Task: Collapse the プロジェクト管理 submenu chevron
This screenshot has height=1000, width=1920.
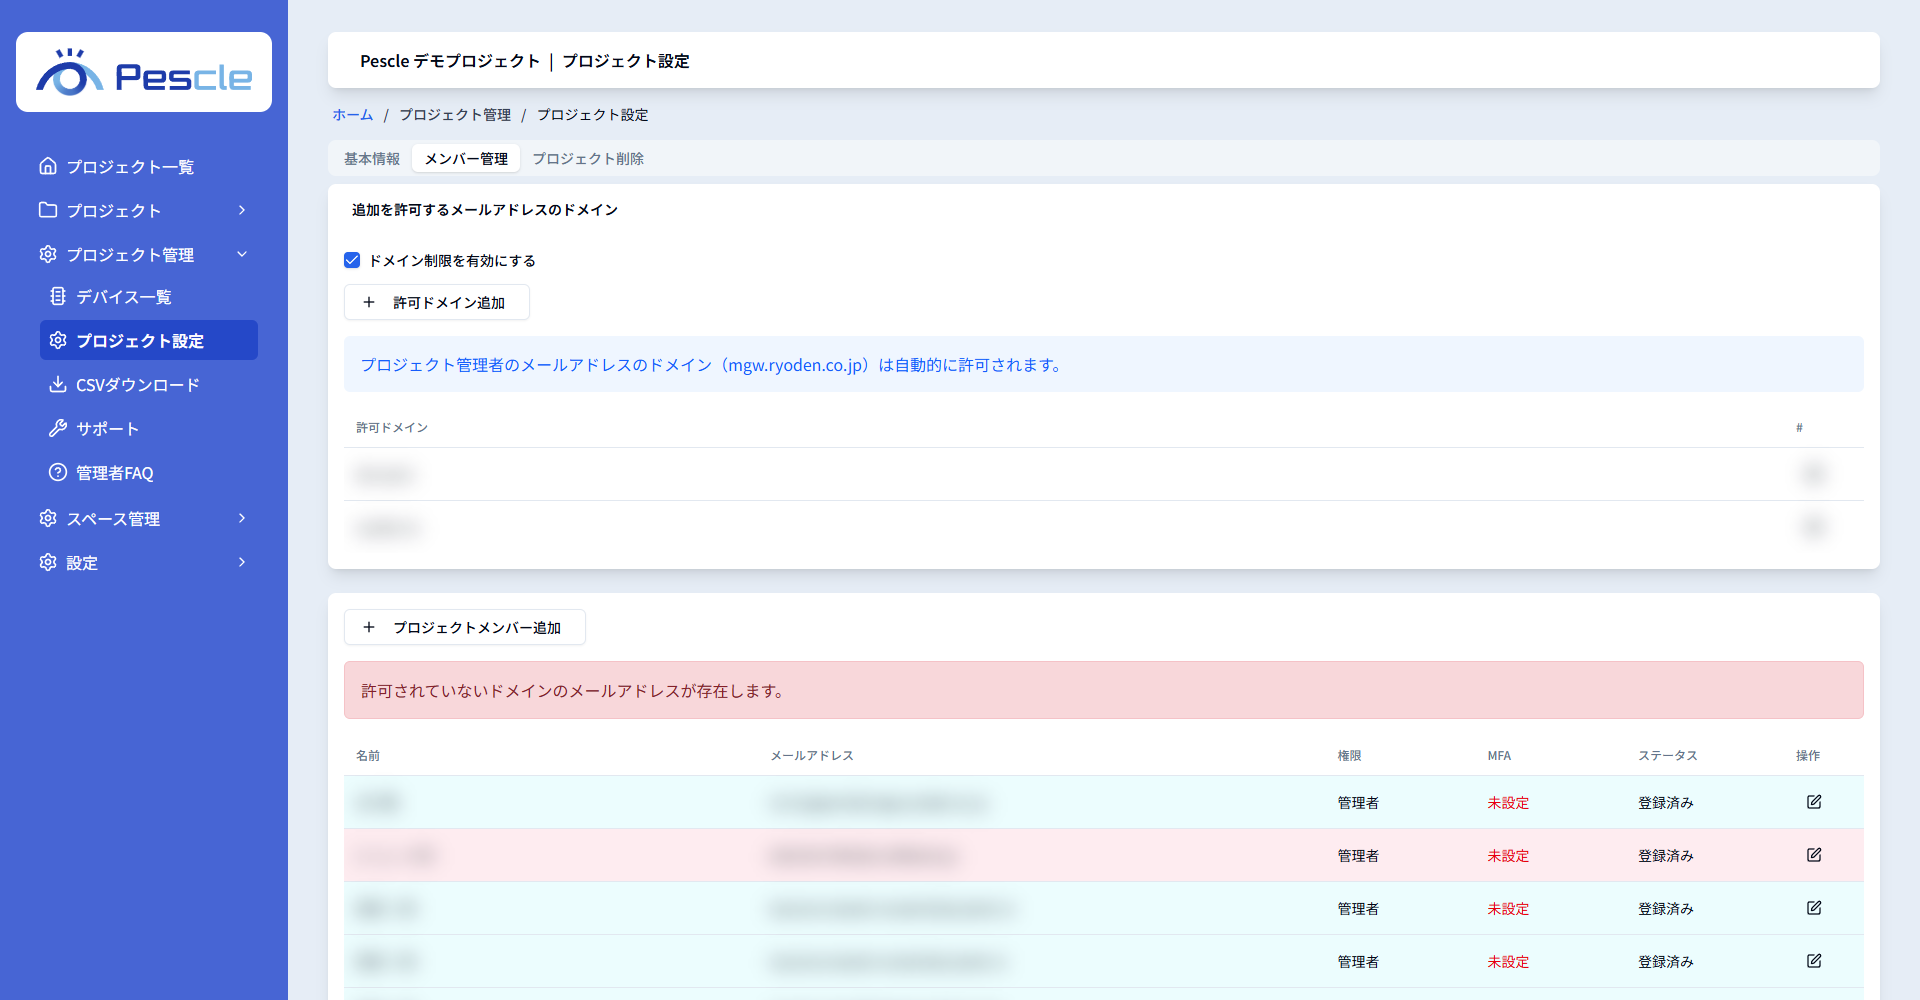Action: click(242, 254)
